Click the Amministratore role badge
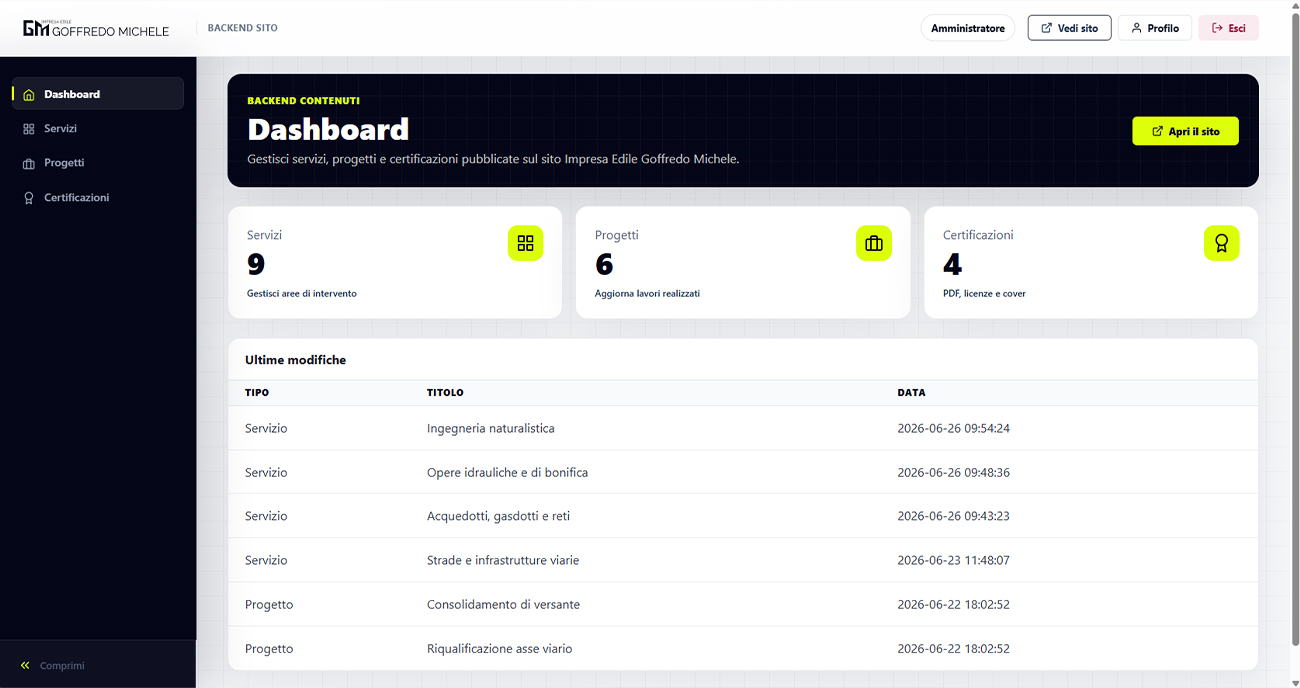The width and height of the screenshot is (1300, 688). (x=968, y=28)
